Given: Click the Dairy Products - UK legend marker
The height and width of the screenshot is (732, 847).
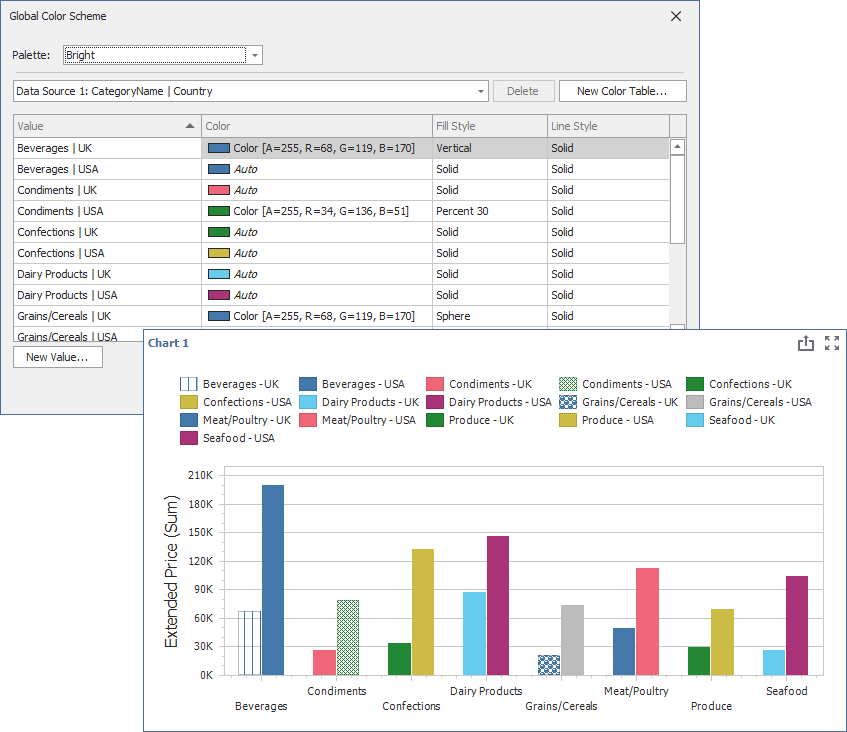Looking at the screenshot, I should coord(308,402).
